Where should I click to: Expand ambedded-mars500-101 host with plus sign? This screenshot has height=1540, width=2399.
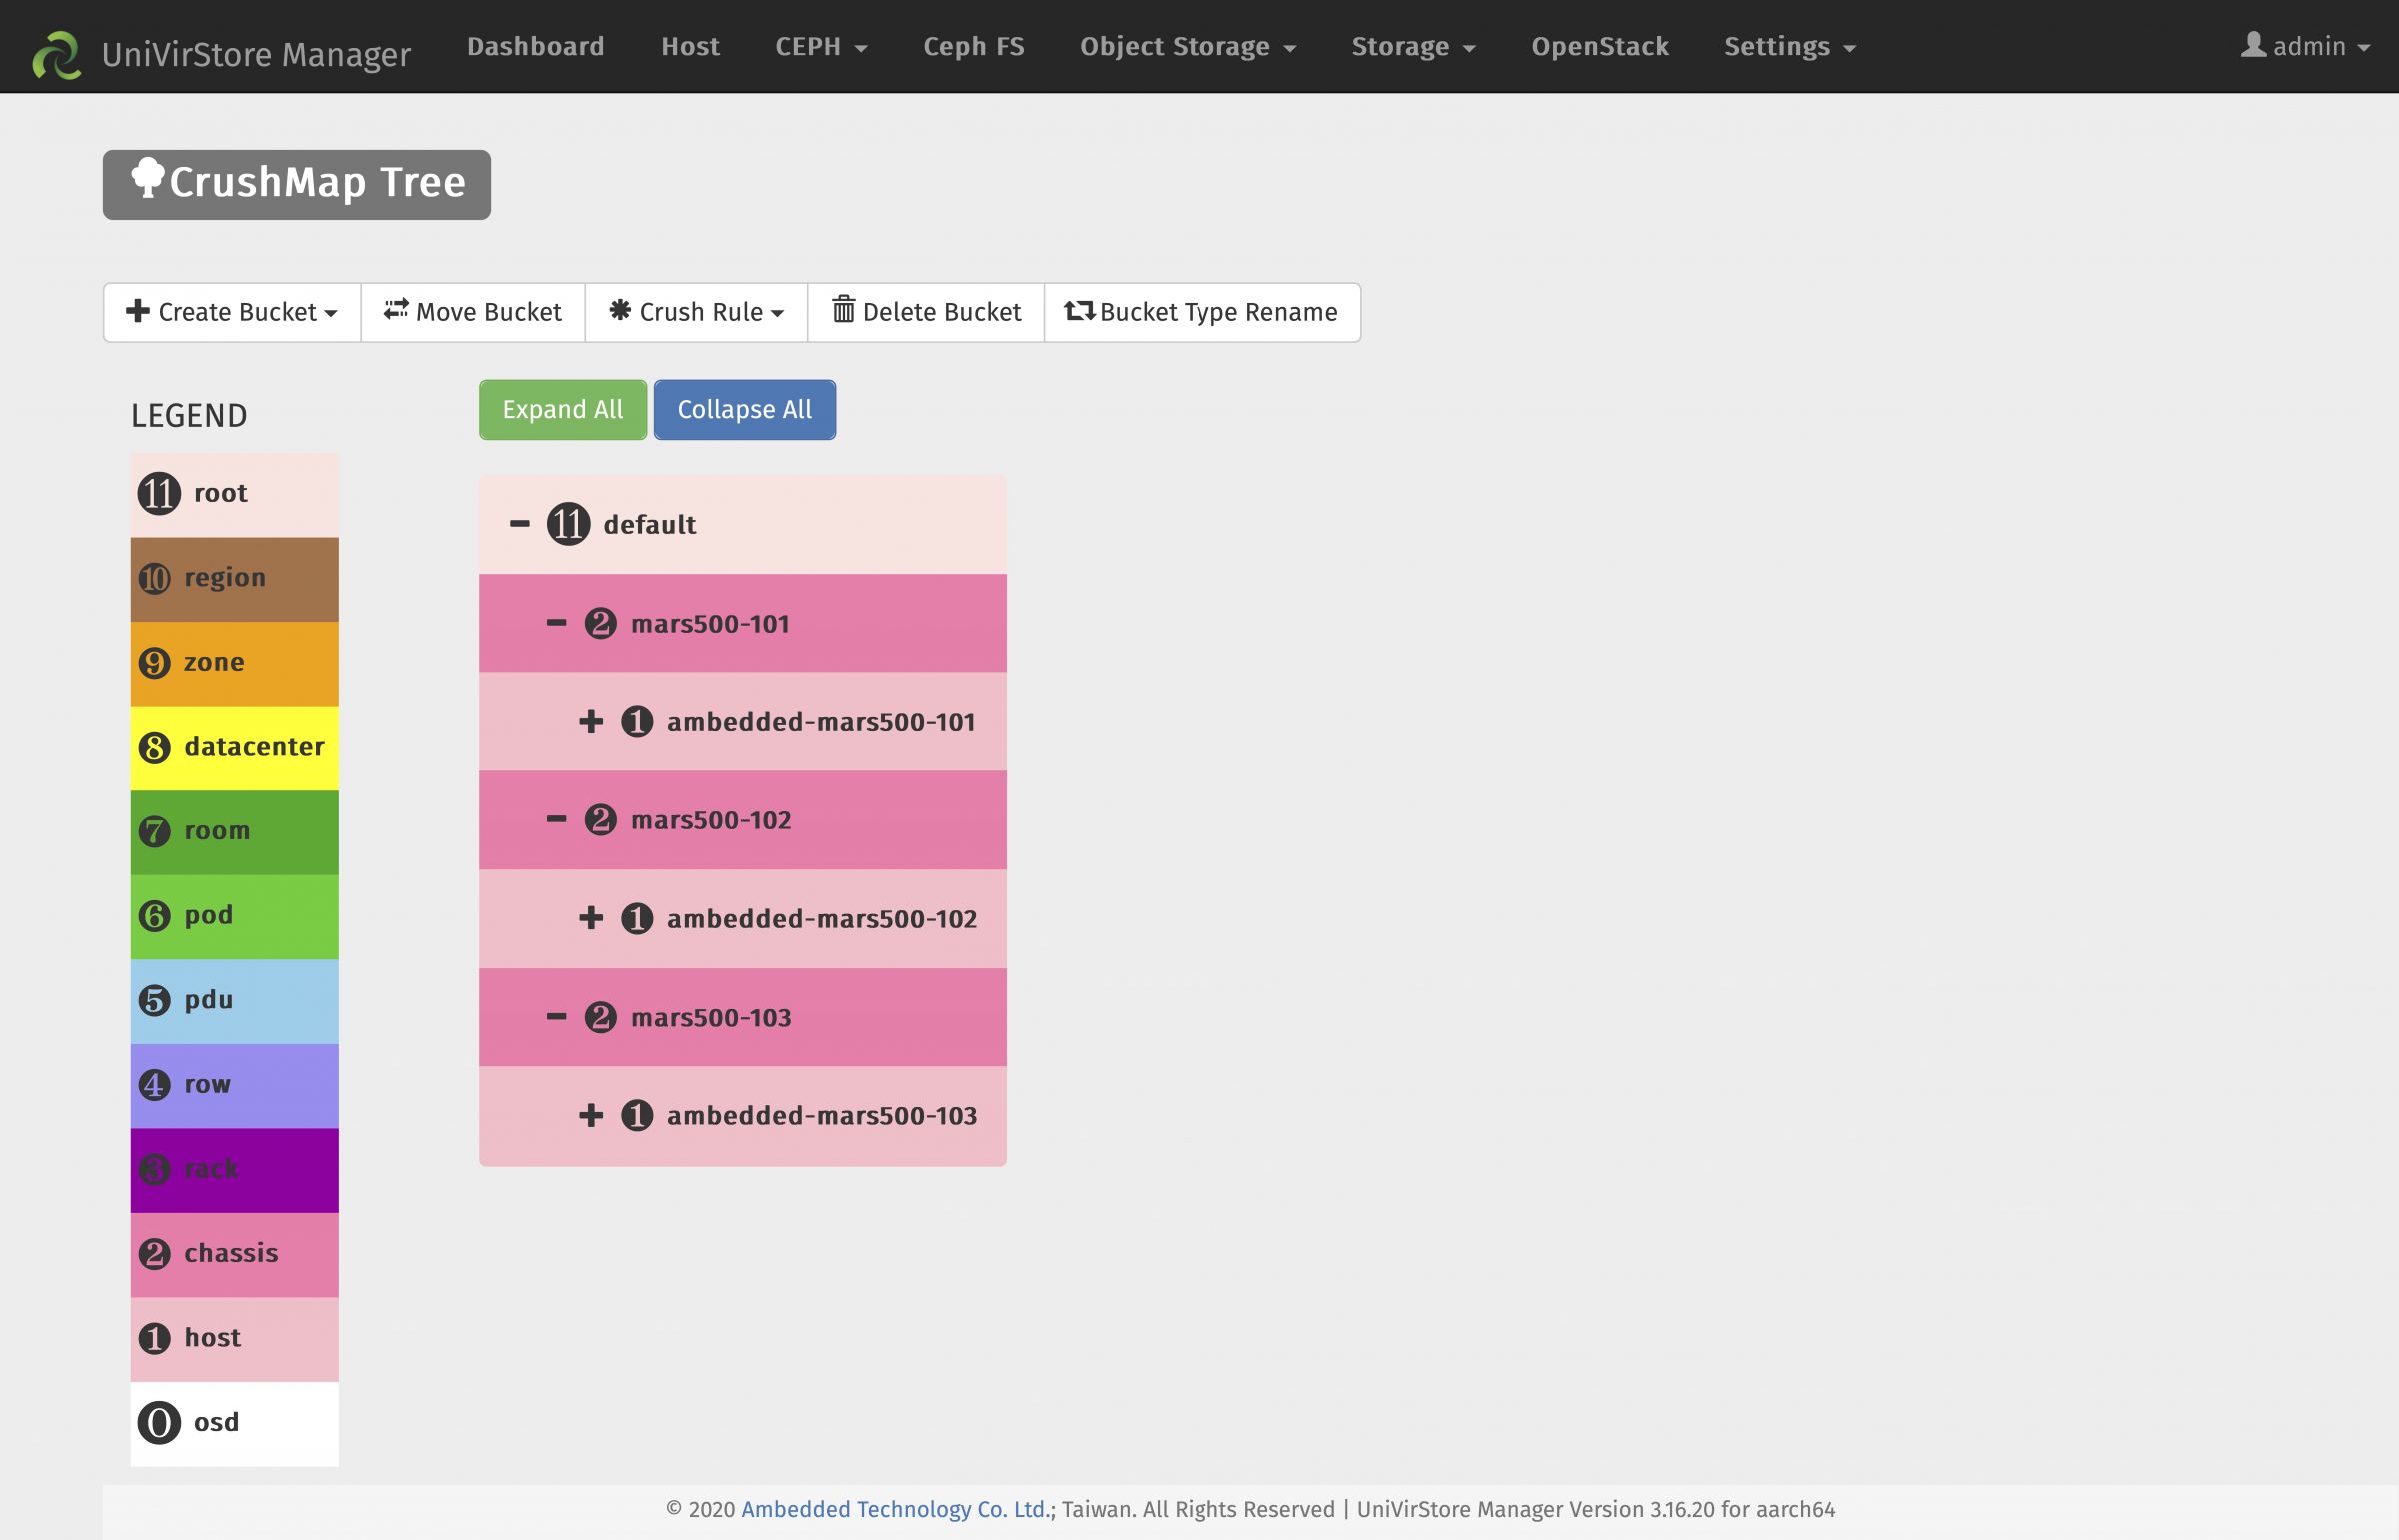point(591,721)
